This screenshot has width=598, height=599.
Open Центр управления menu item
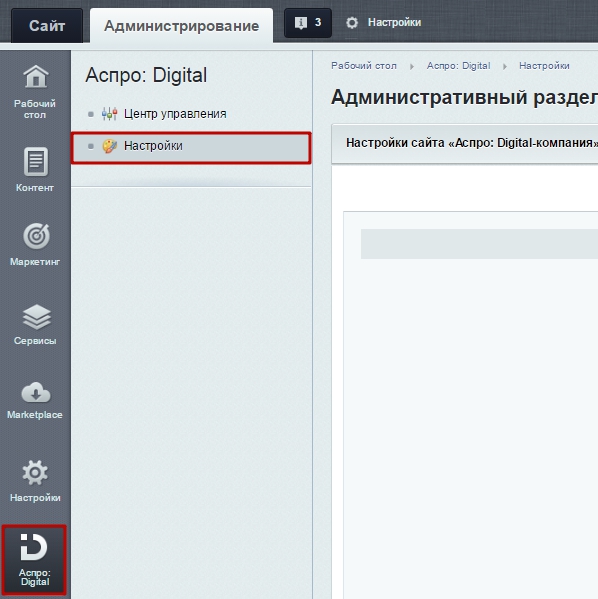(175, 114)
